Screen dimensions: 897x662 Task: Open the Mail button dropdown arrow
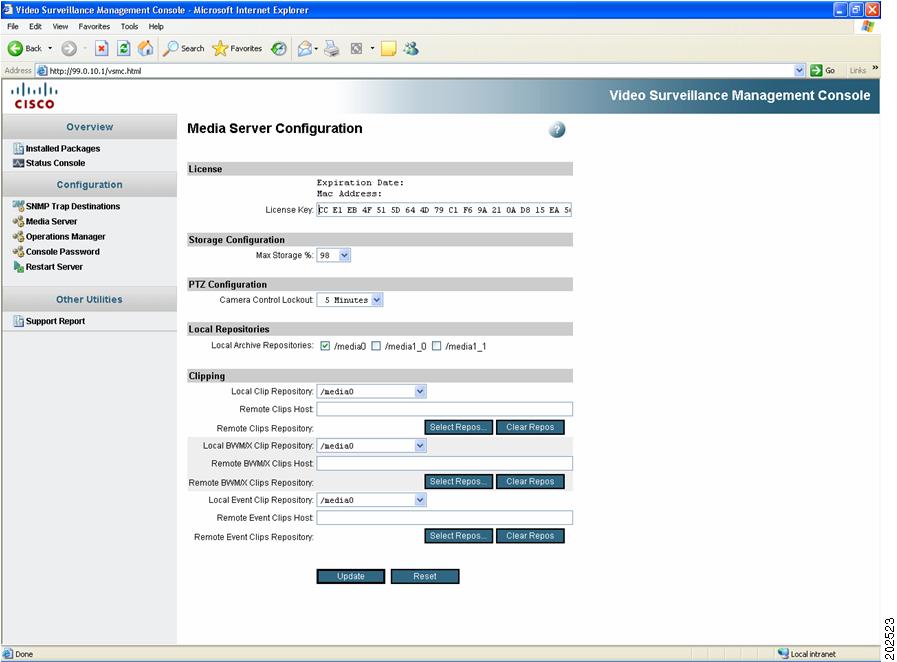point(316,49)
